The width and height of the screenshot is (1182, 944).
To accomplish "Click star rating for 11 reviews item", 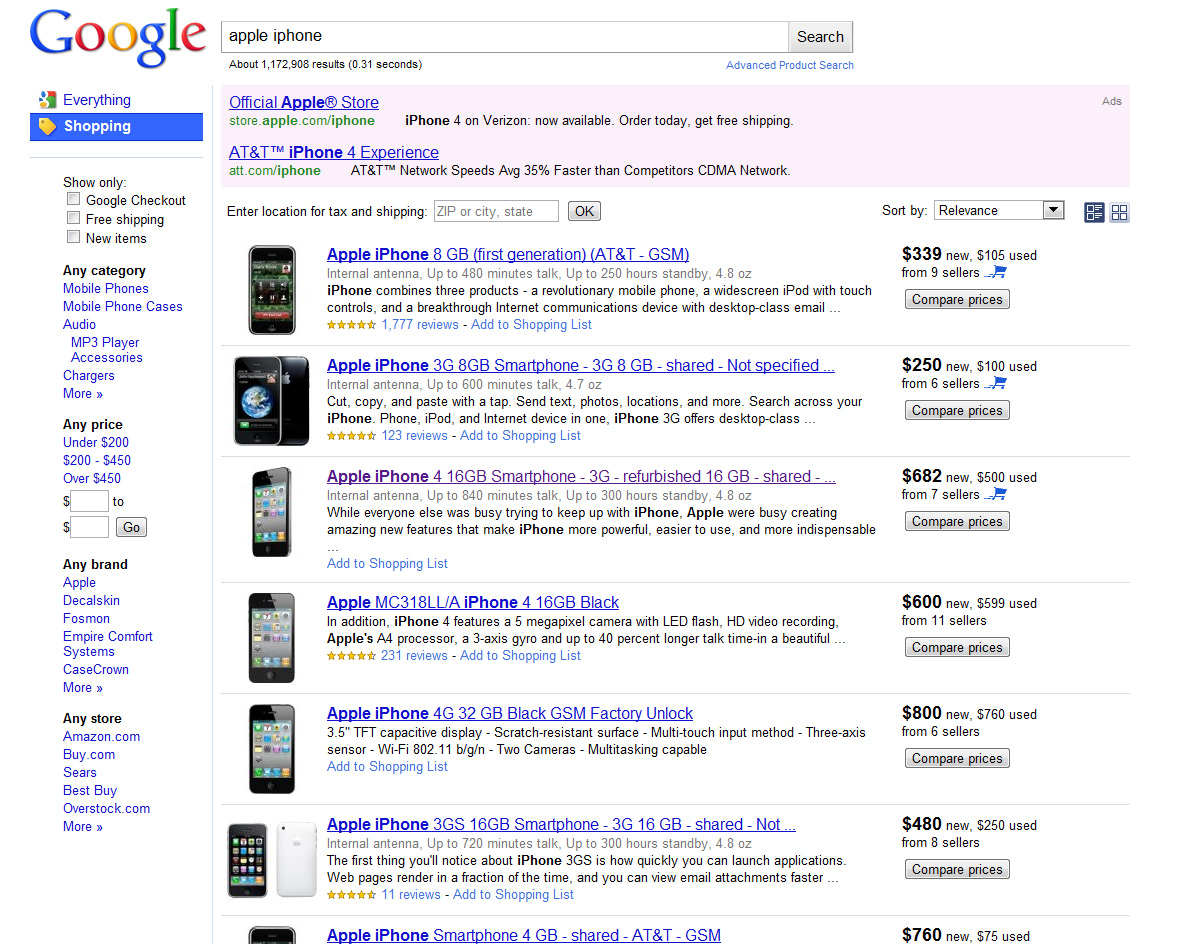I will point(351,895).
